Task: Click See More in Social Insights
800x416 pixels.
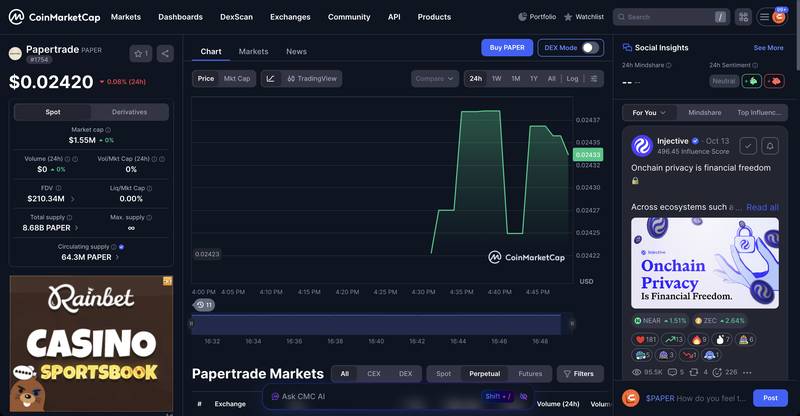Action: coord(768,47)
